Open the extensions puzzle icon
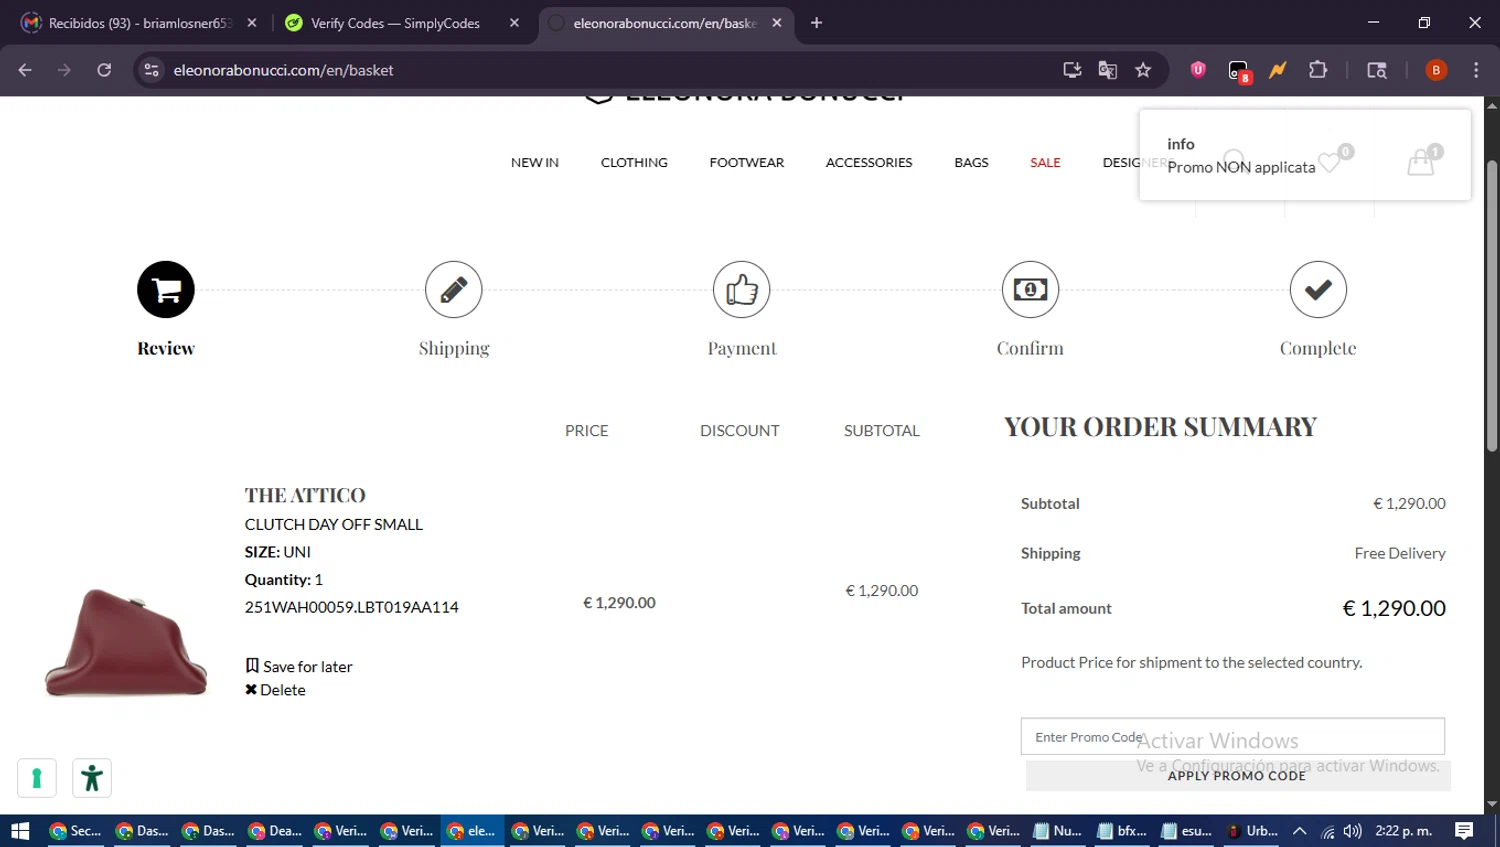The height and width of the screenshot is (847, 1500). (1318, 70)
